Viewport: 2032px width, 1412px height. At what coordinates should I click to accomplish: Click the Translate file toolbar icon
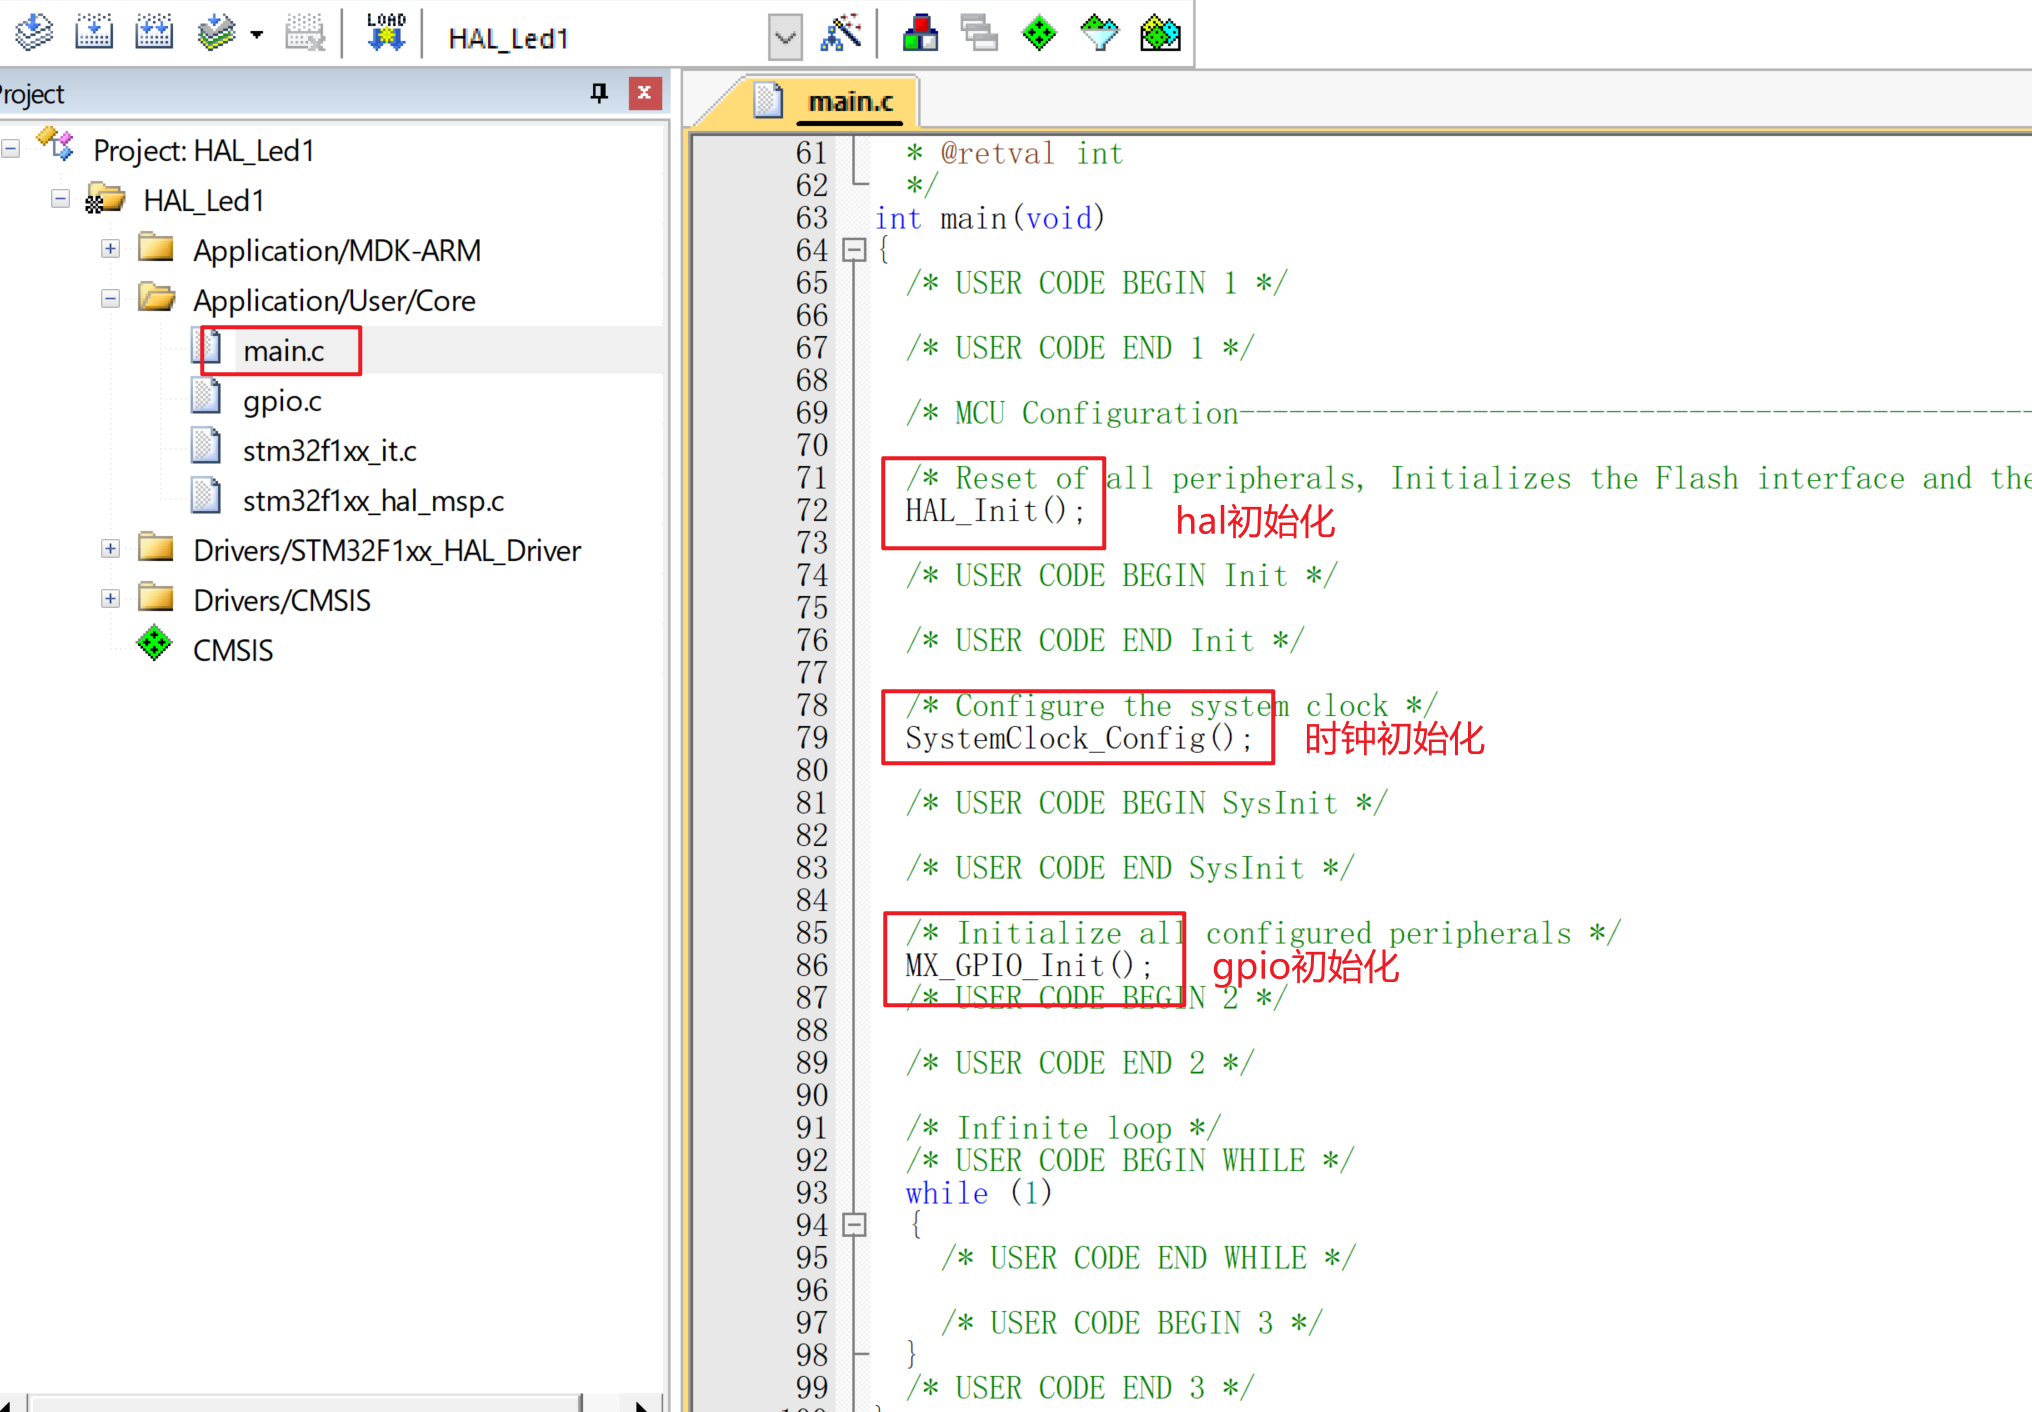click(x=33, y=33)
